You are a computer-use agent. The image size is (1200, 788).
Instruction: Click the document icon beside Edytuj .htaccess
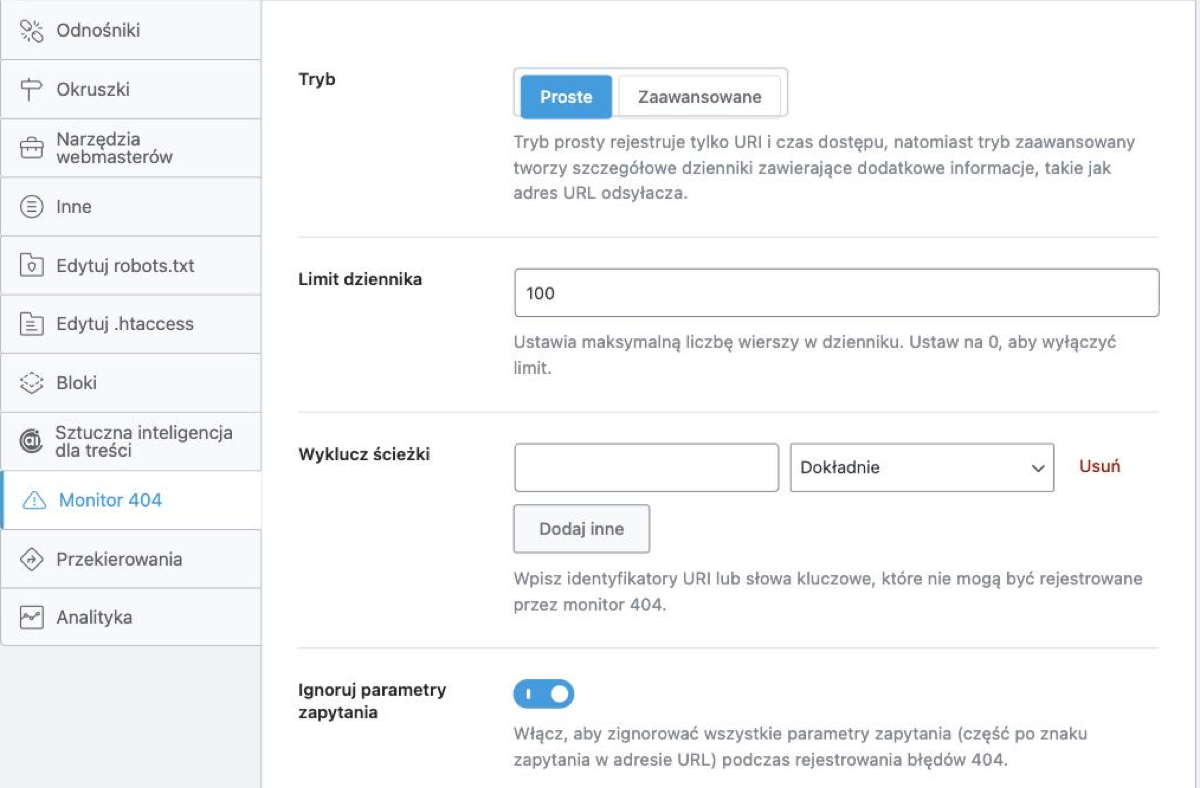[32, 324]
